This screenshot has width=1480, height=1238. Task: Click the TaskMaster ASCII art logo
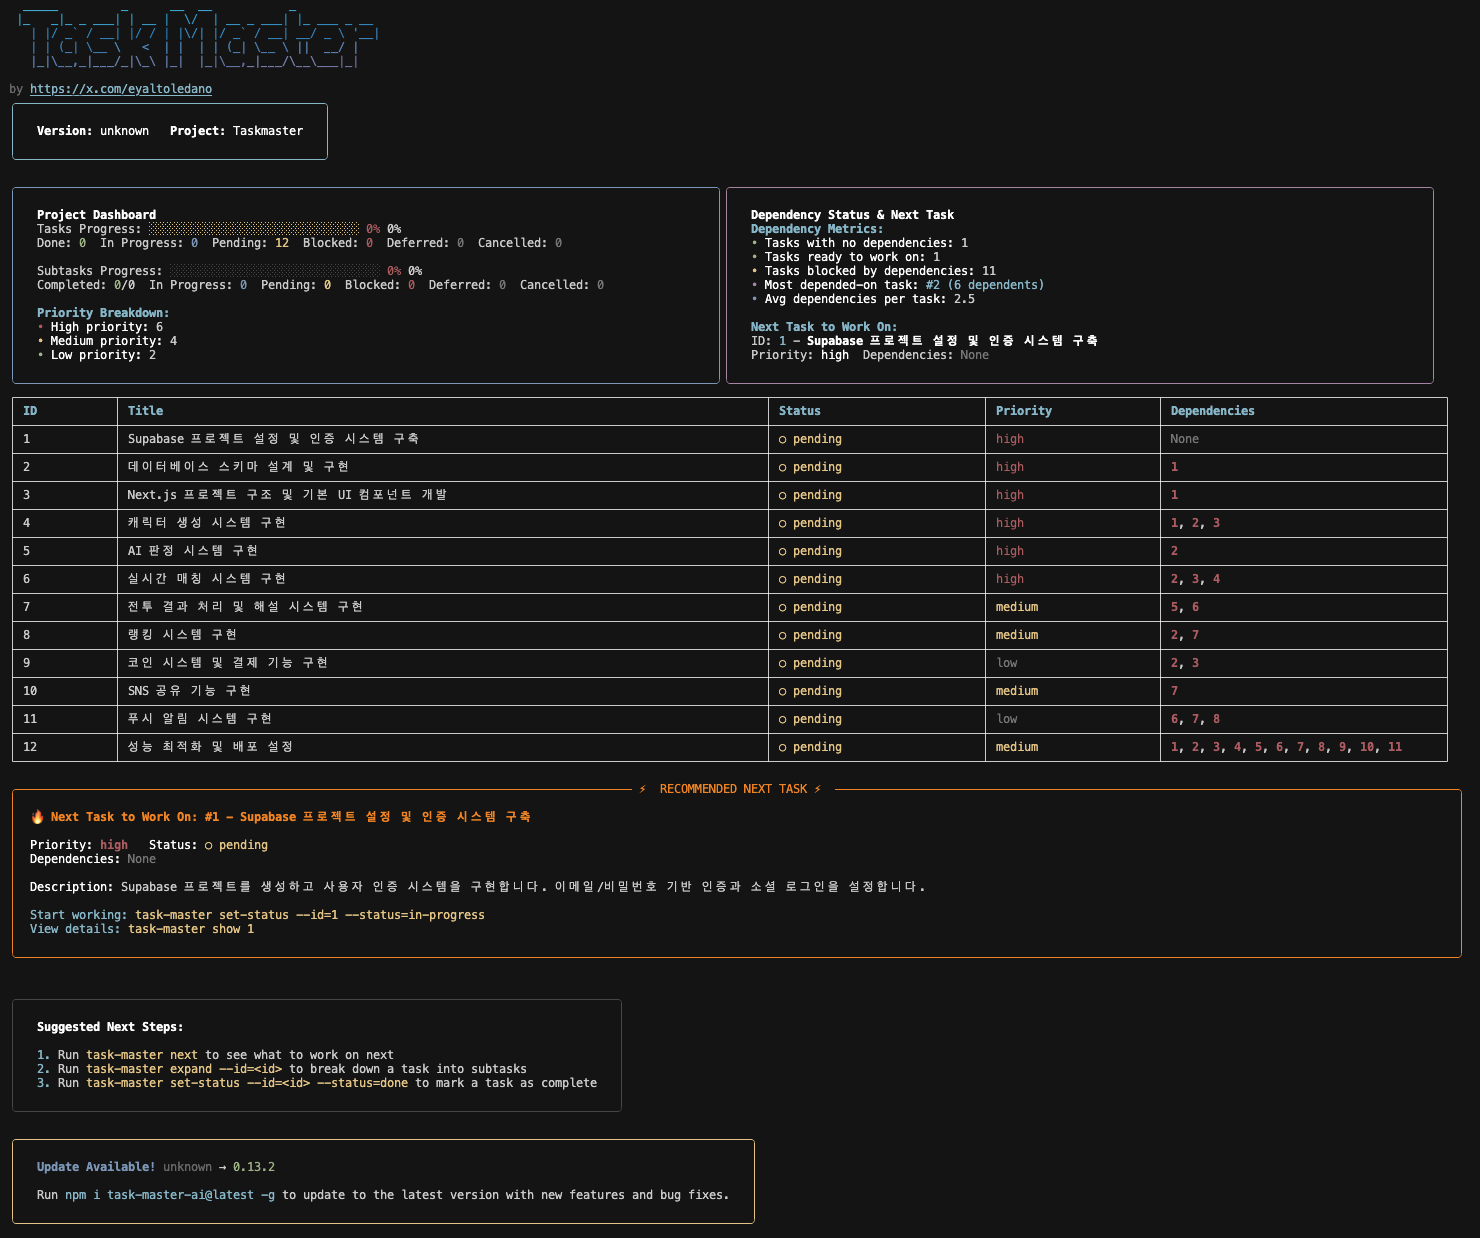tap(198, 39)
